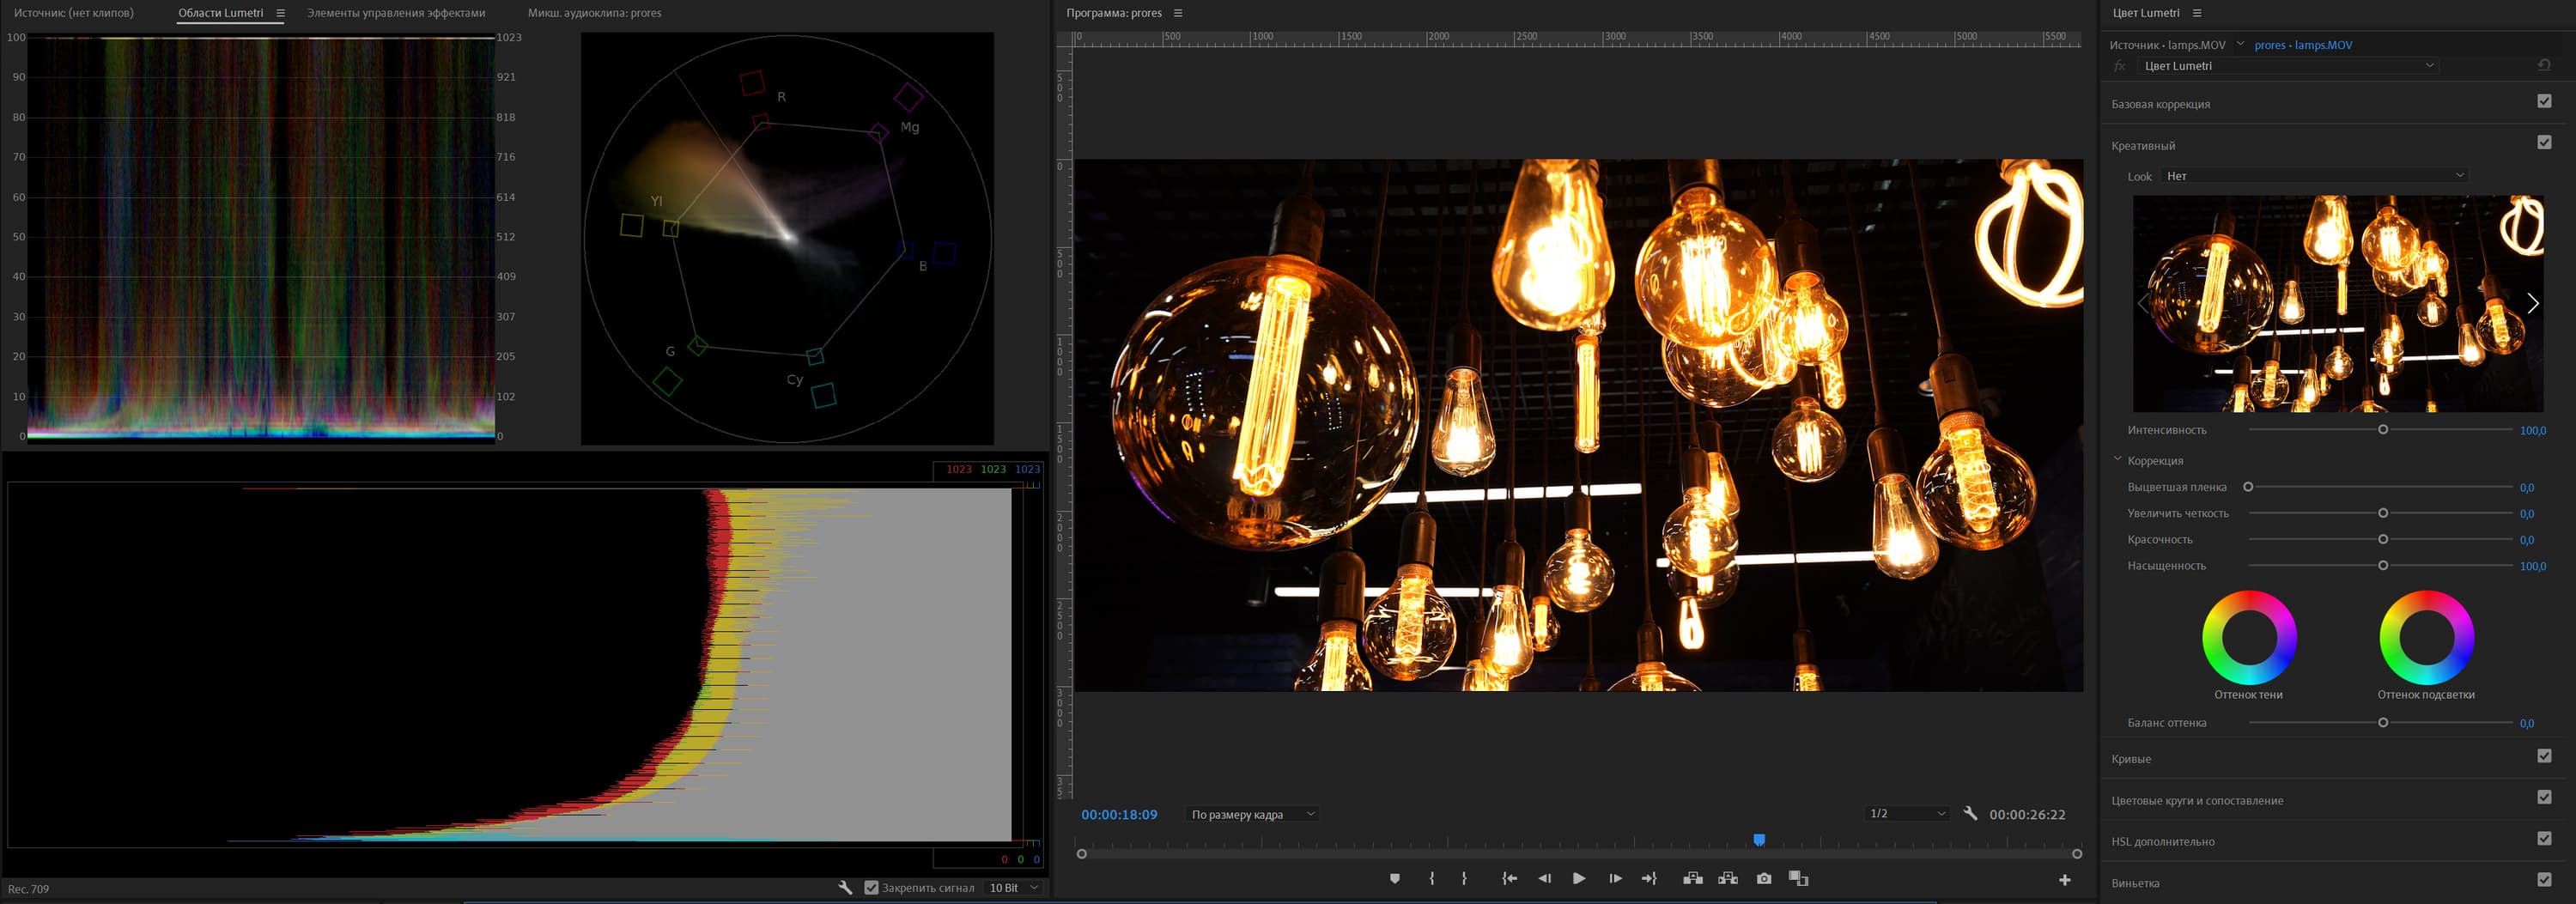Click the Add Marker icon in Program monitor
The height and width of the screenshot is (904, 2576).
click(1394, 879)
